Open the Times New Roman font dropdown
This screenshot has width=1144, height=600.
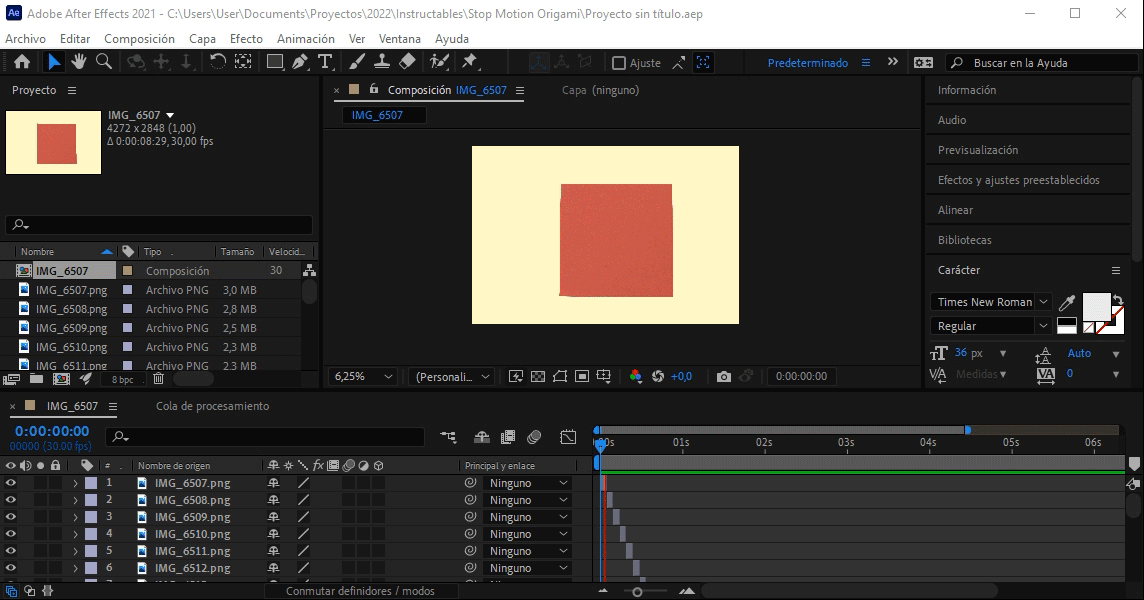(x=991, y=302)
